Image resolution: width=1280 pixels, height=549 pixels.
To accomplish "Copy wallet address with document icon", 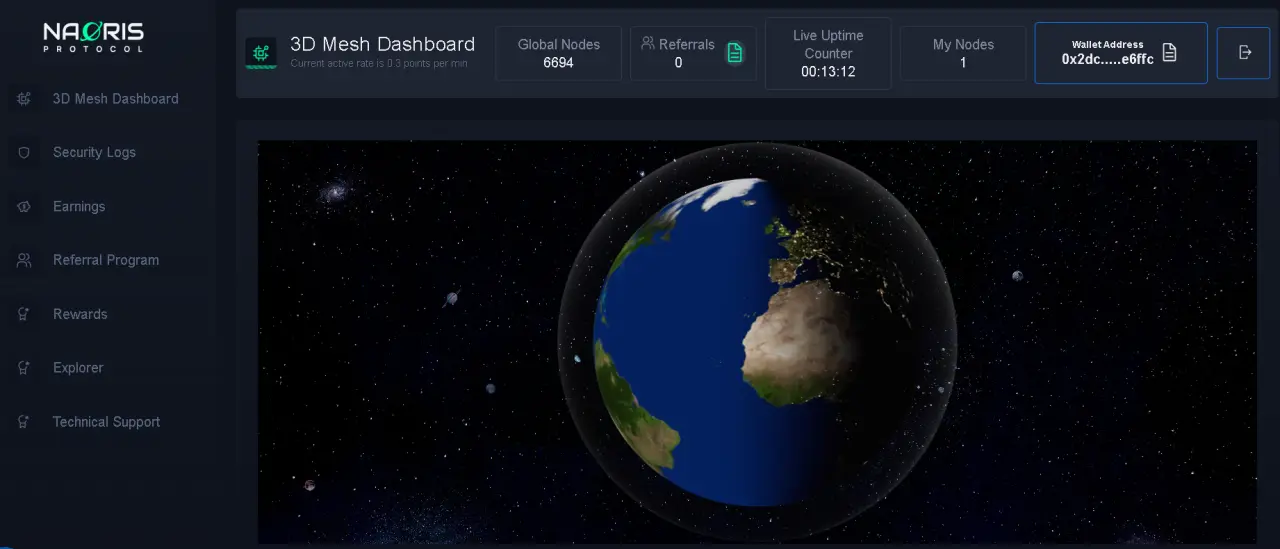I will click(x=1169, y=53).
